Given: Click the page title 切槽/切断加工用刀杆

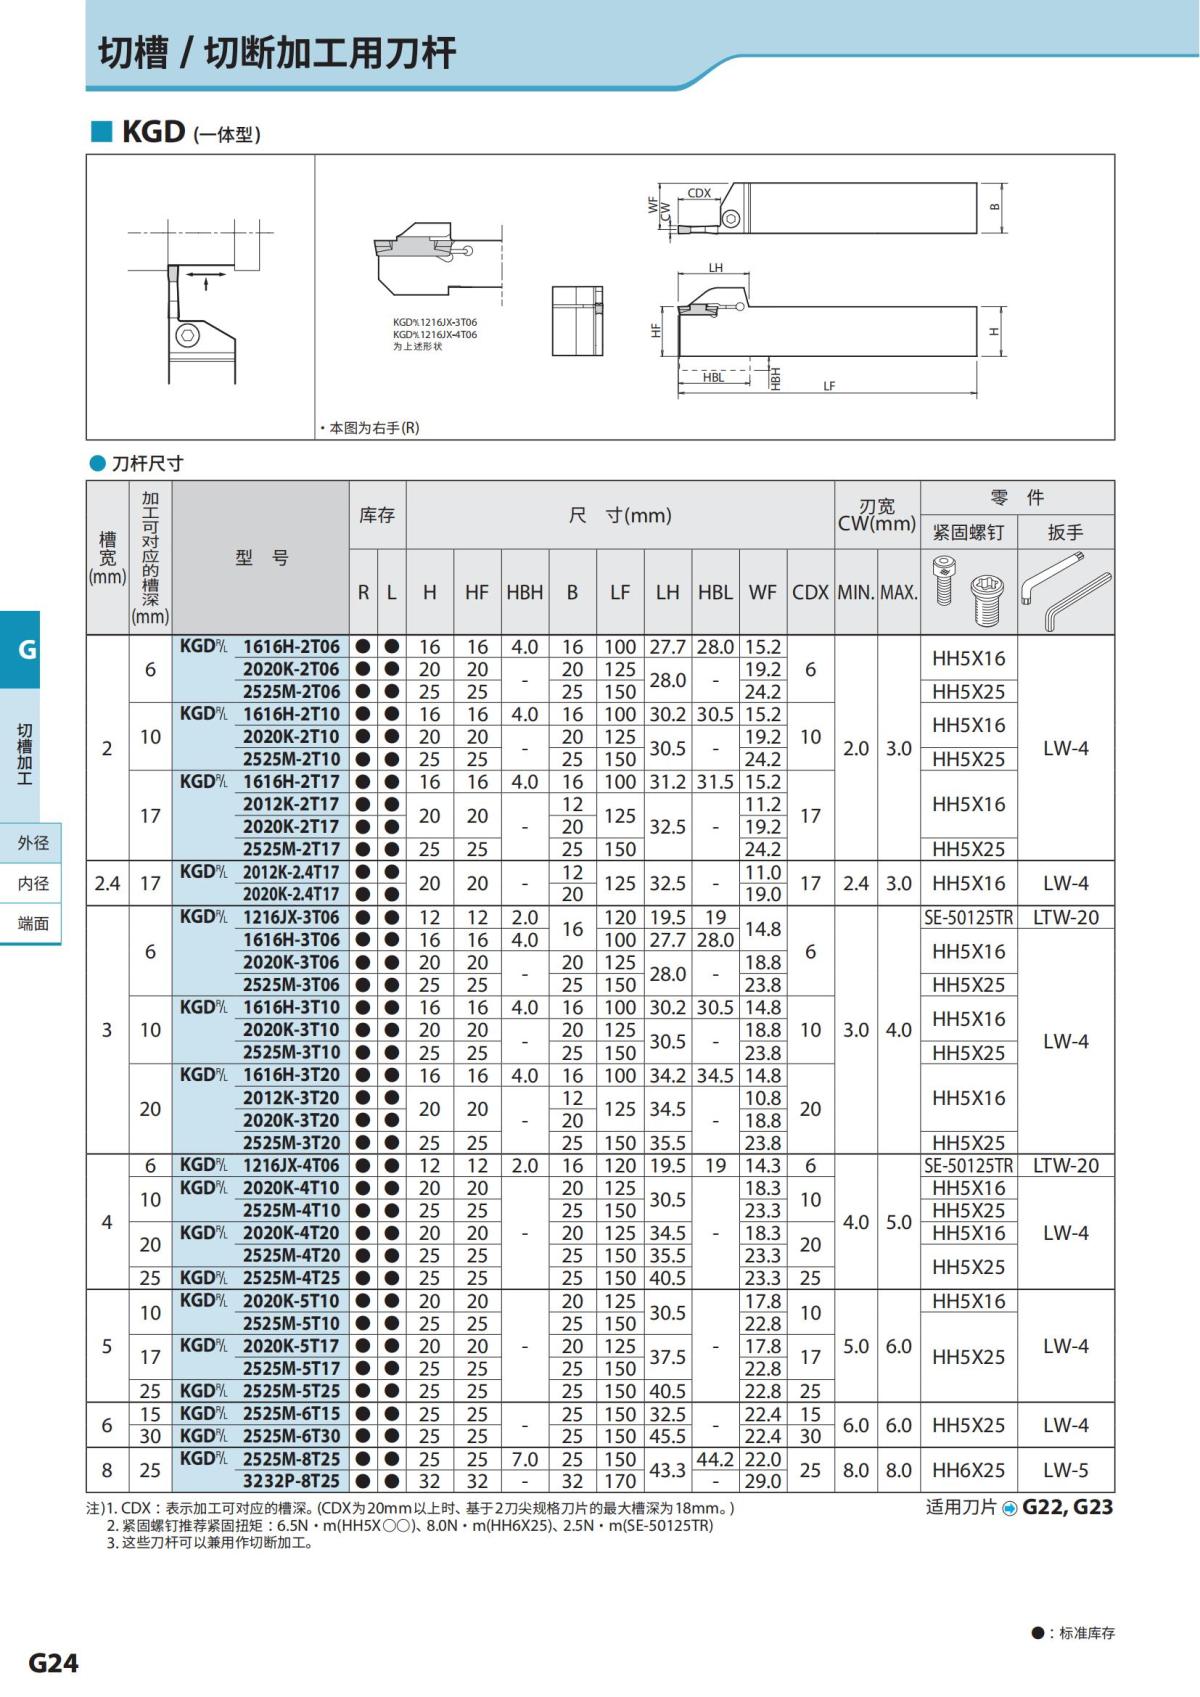Looking at the screenshot, I should pos(277,52).
